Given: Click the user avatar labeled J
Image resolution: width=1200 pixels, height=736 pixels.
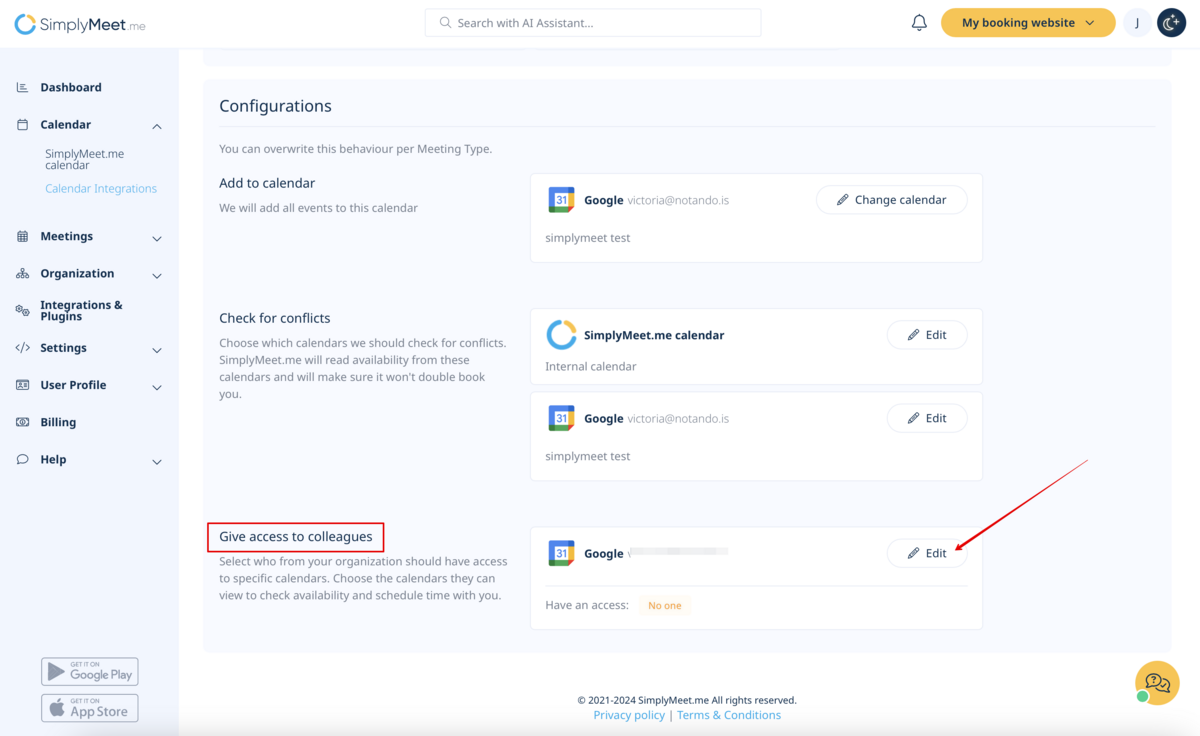Looking at the screenshot, I should pyautogui.click(x=1137, y=23).
